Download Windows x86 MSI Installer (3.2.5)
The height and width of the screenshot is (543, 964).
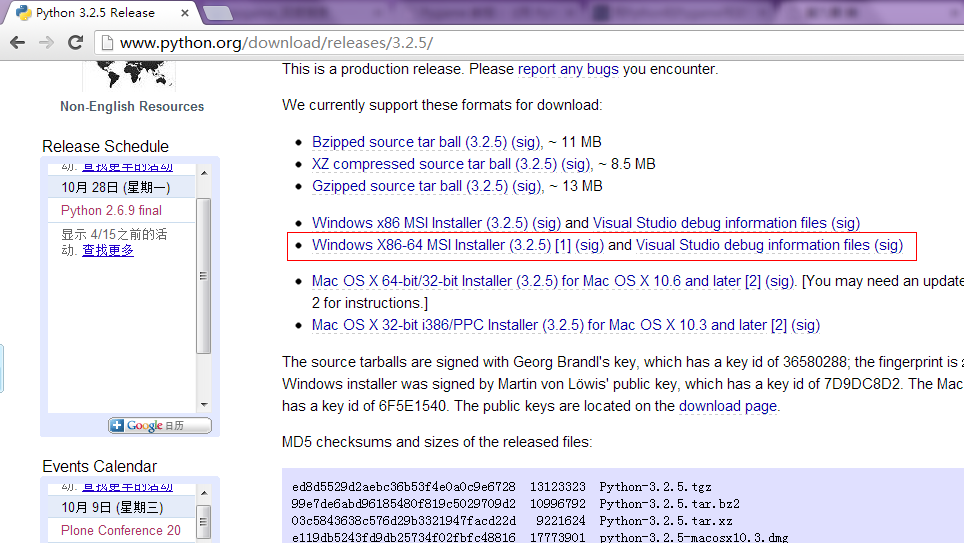coord(420,223)
